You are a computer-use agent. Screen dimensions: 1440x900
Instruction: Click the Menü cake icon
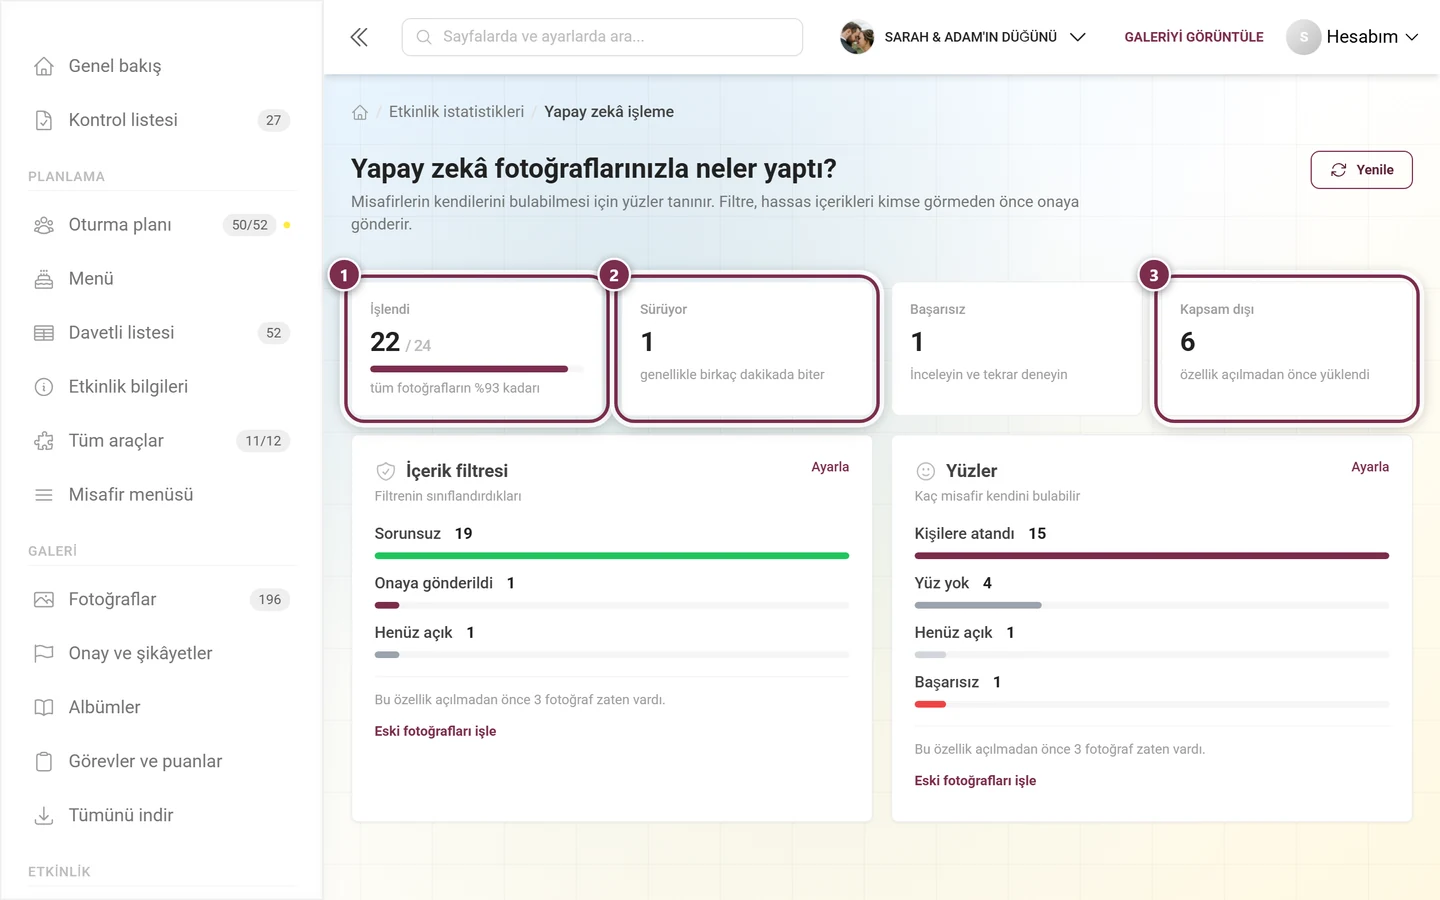(x=44, y=279)
